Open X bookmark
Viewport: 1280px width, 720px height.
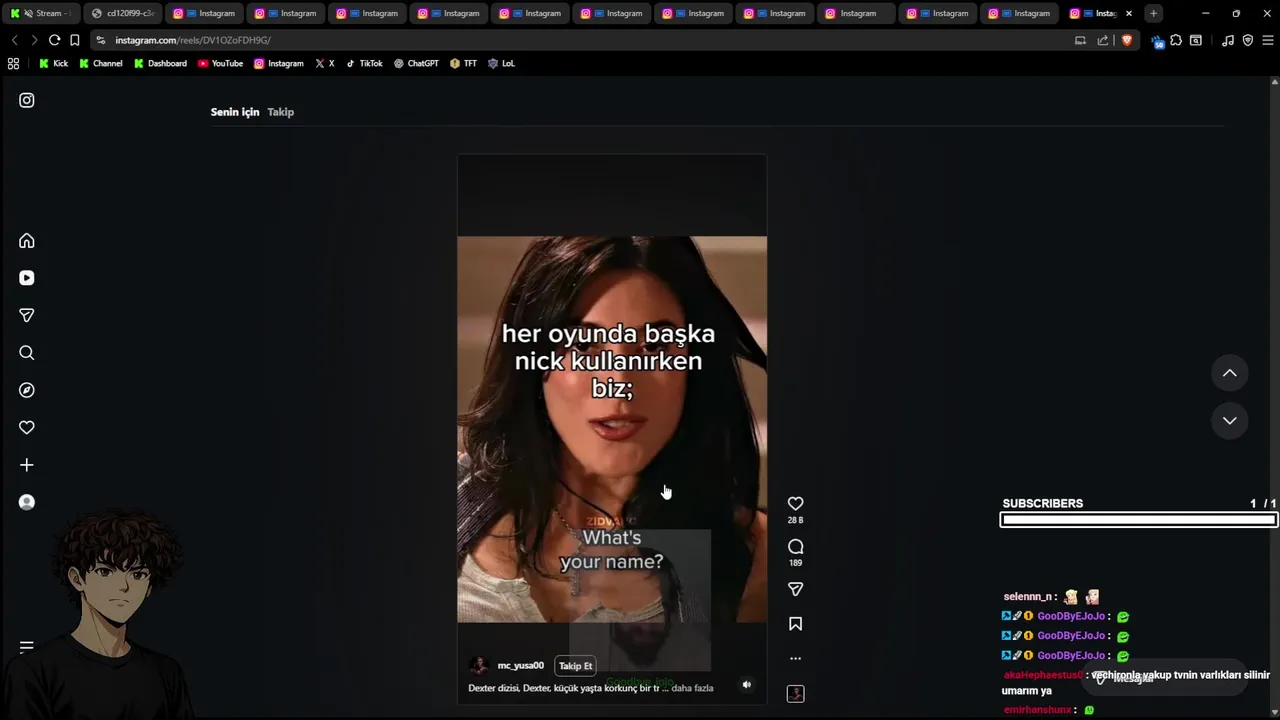pos(325,63)
